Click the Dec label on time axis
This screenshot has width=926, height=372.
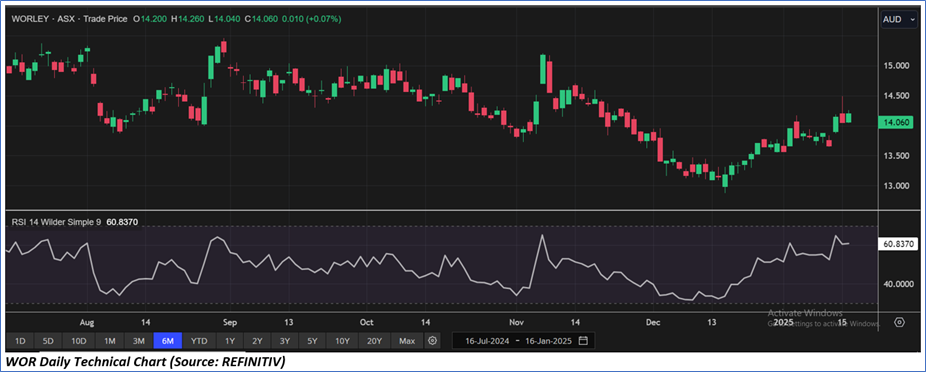point(653,322)
